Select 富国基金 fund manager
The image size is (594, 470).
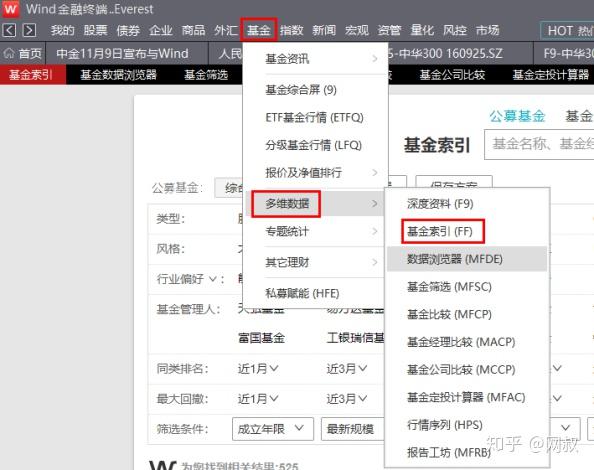point(261,338)
